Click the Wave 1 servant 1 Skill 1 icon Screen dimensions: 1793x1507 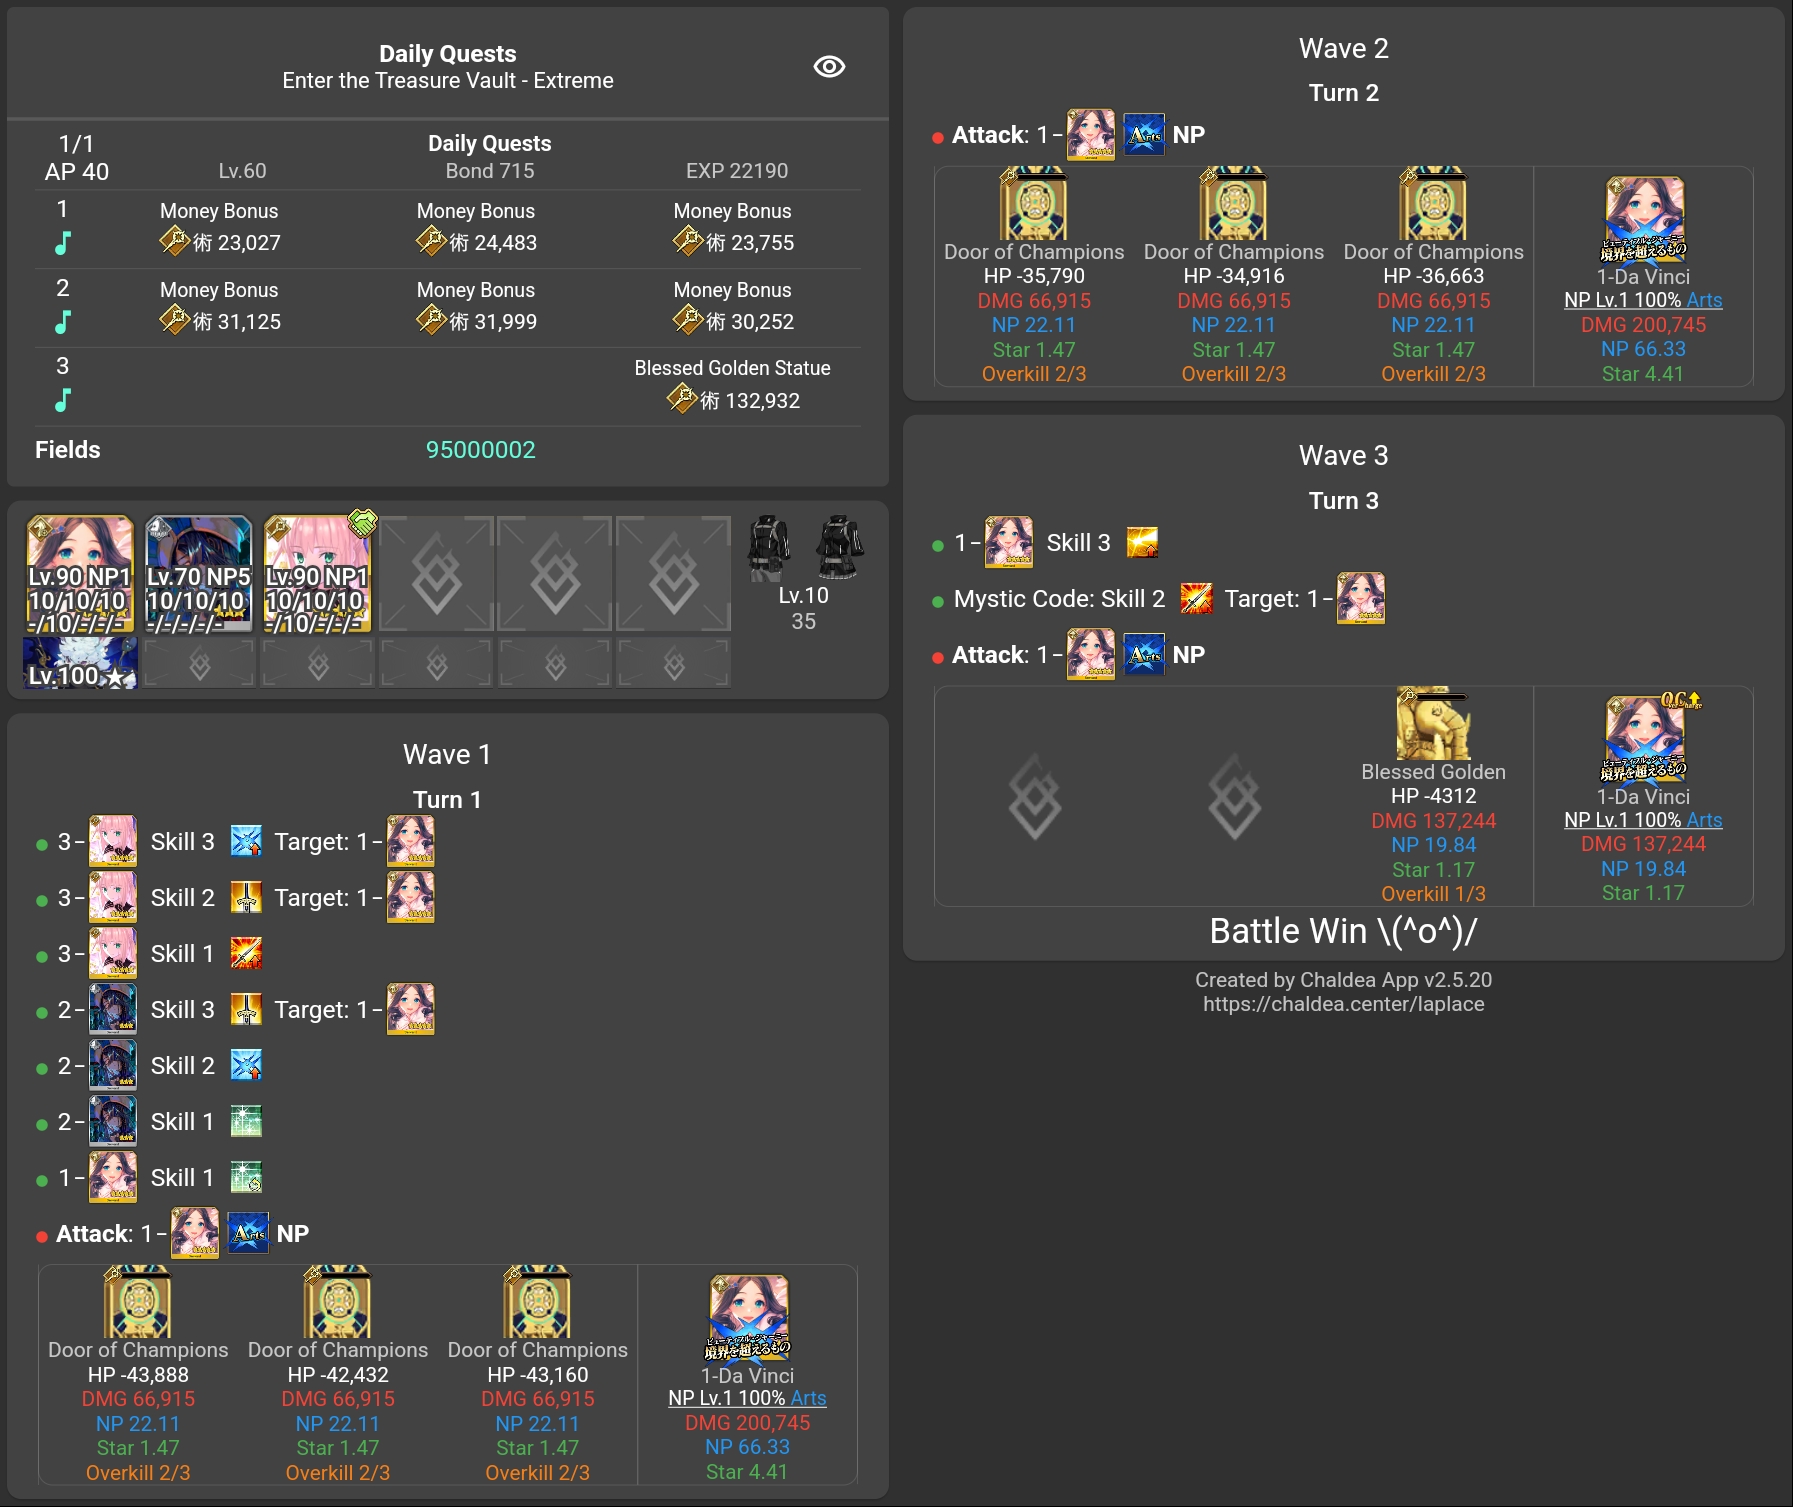pyautogui.click(x=246, y=1178)
